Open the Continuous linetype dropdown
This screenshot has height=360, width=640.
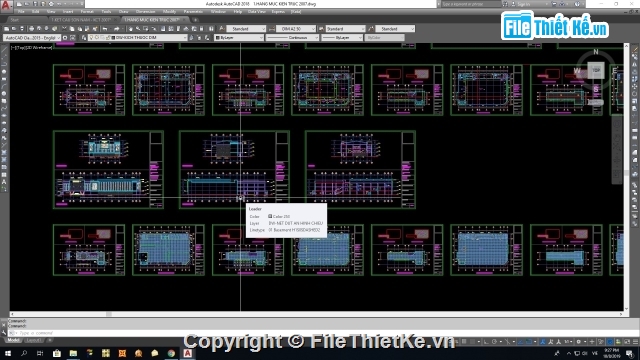coord(292,38)
